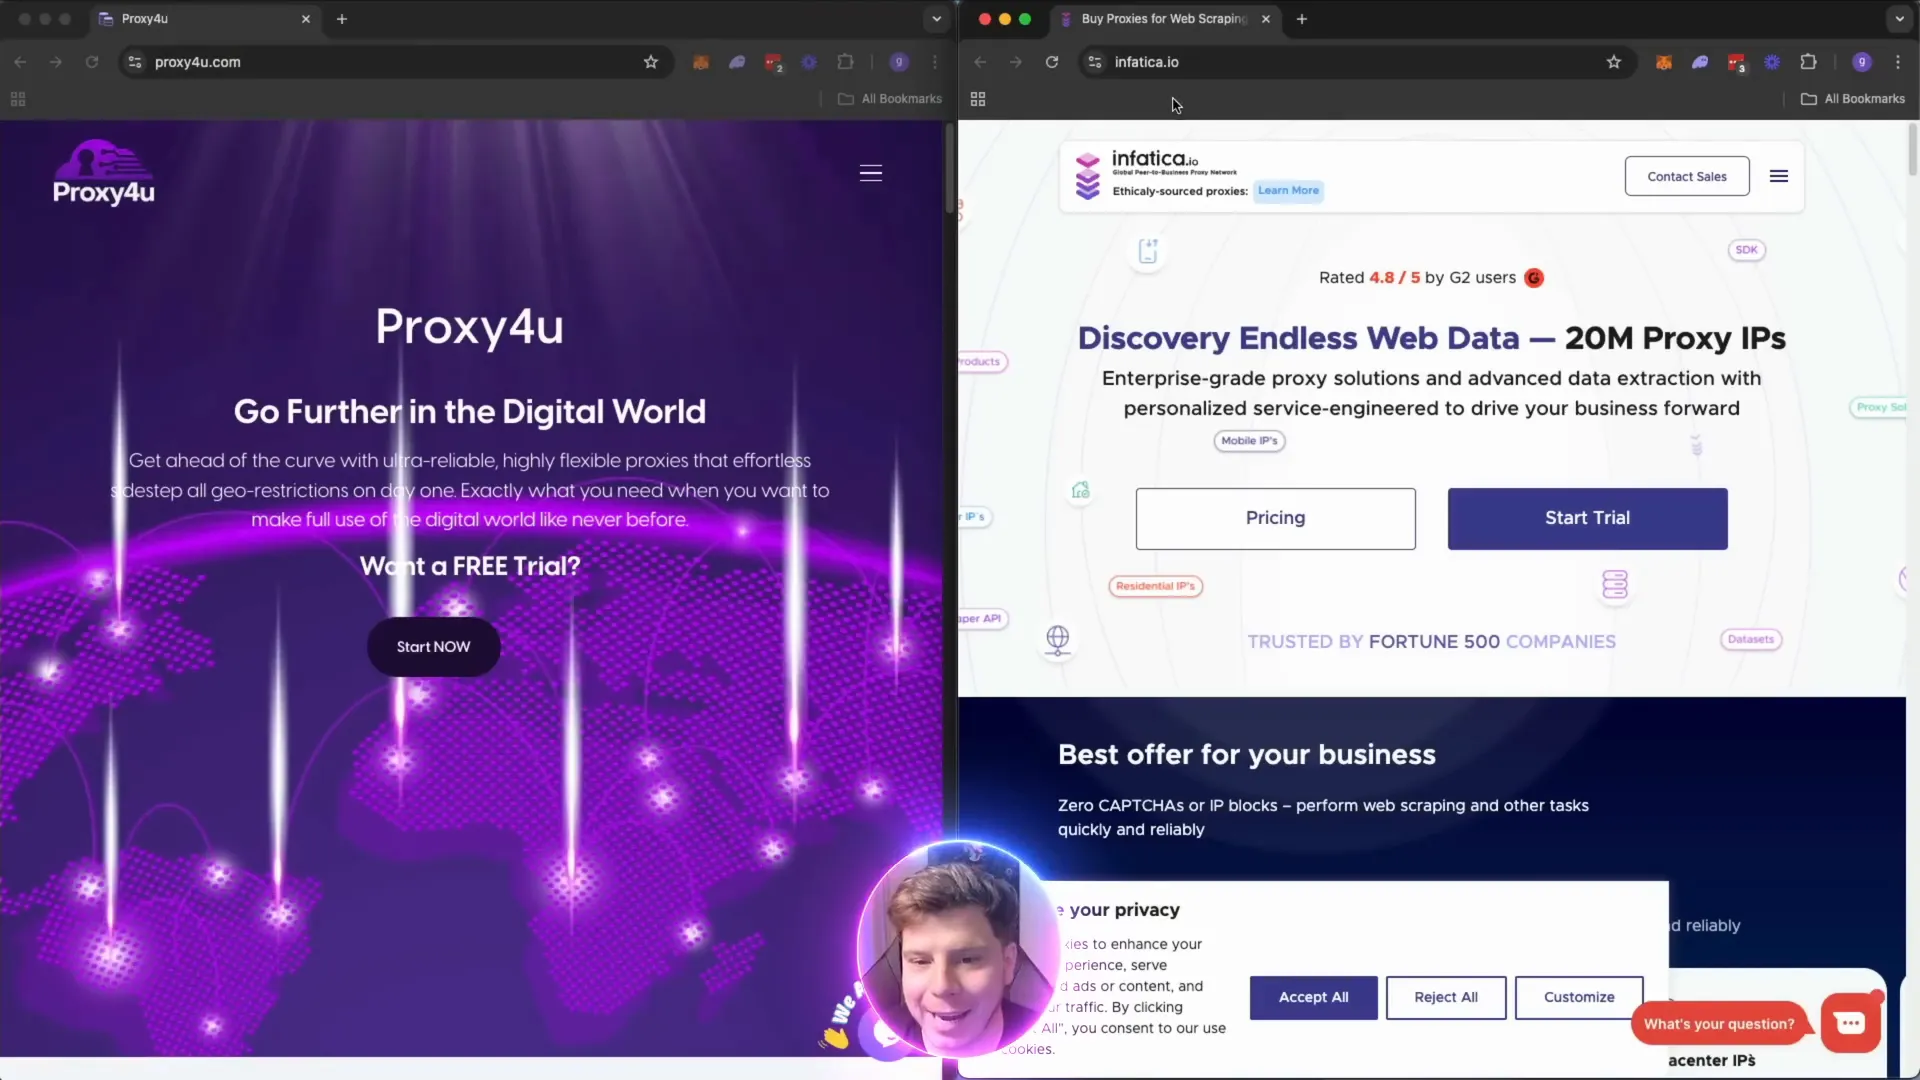Image resolution: width=1920 pixels, height=1080 pixels.
Task: Click the SDK tag
Action: (1746, 250)
